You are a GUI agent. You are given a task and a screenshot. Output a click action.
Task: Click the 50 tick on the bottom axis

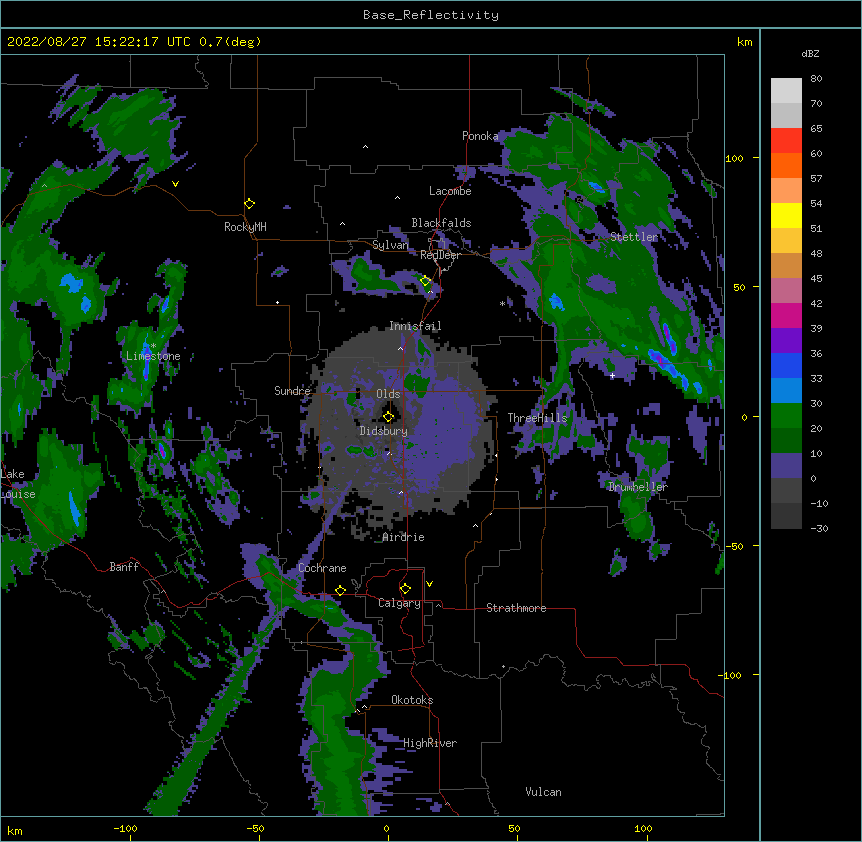click(514, 828)
